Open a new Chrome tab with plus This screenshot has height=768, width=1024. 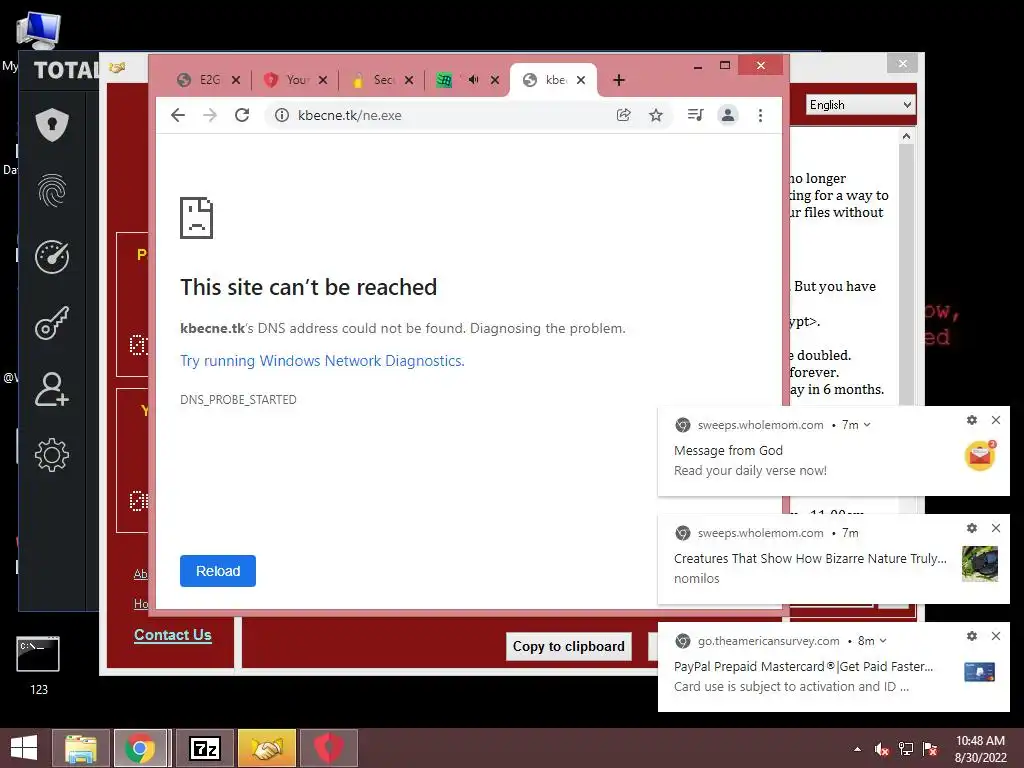[619, 80]
